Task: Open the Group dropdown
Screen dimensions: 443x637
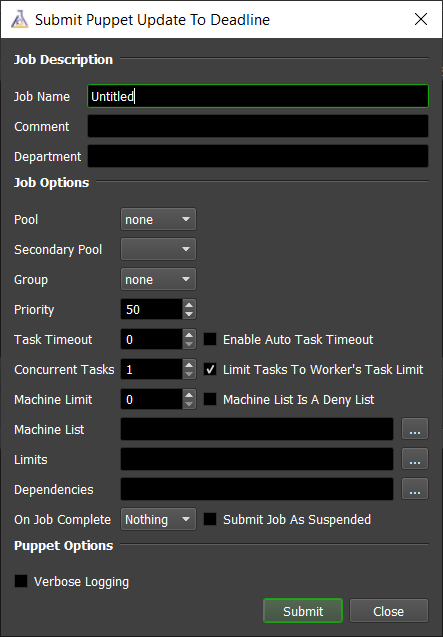Action: click(158, 280)
